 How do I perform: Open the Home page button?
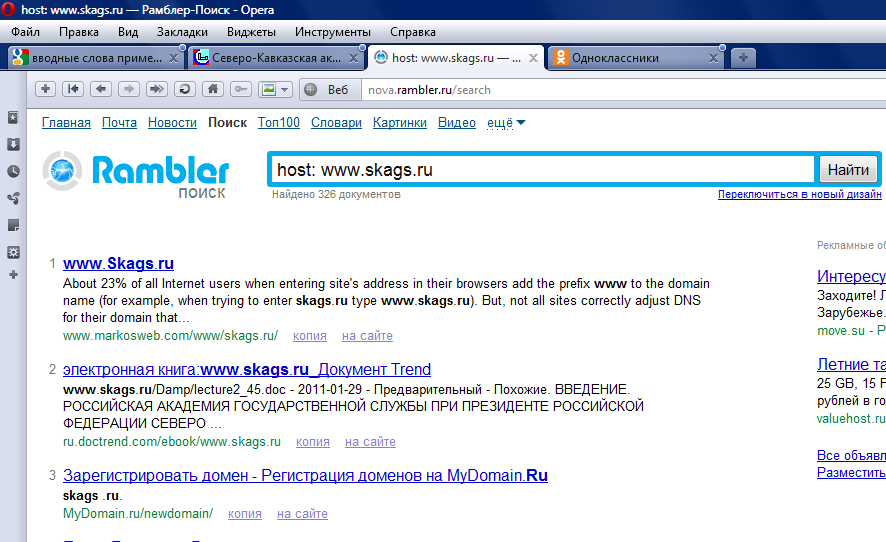click(x=212, y=89)
